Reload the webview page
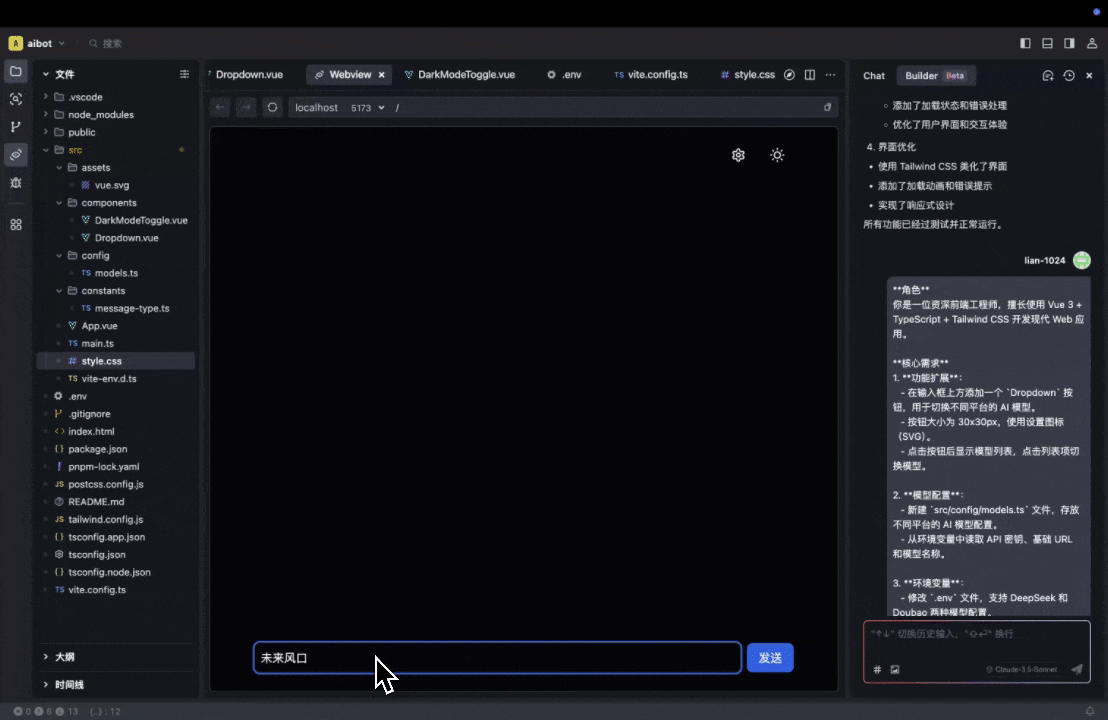Viewport: 1108px width, 720px height. pyautogui.click(x=272, y=107)
